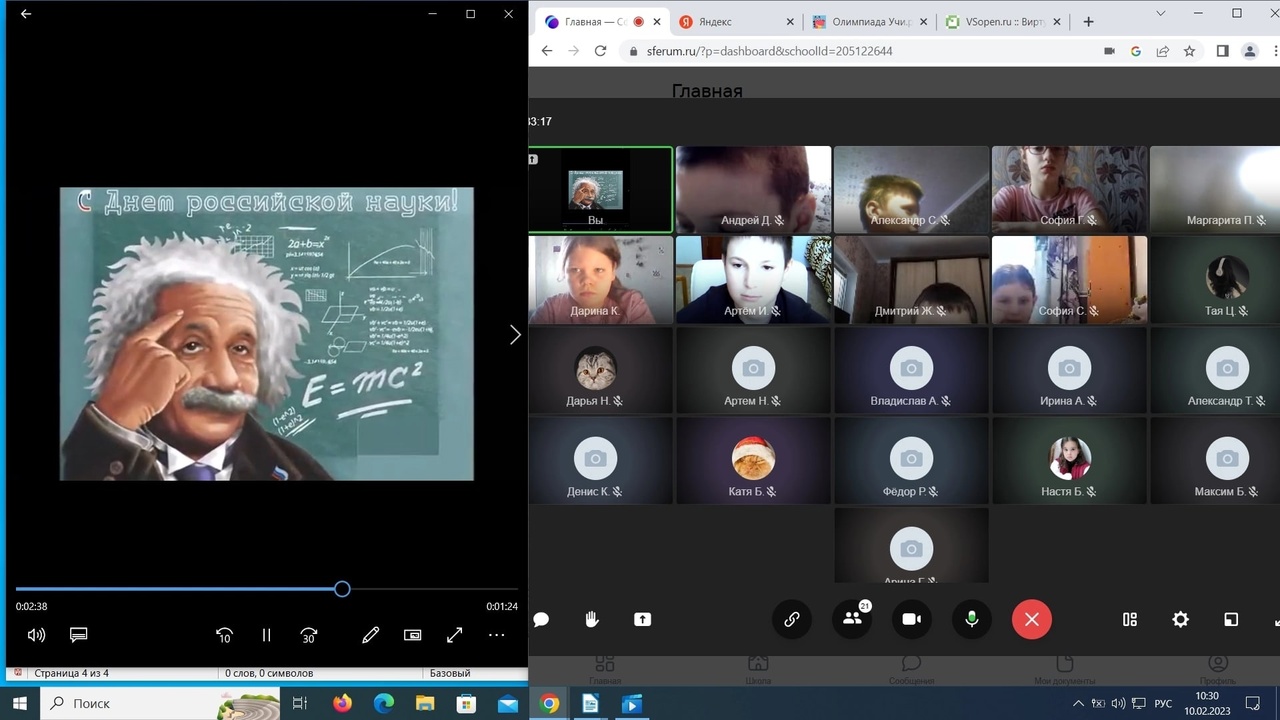The width and height of the screenshot is (1280, 720).
Task: Open the call settings gear
Action: point(1181,619)
